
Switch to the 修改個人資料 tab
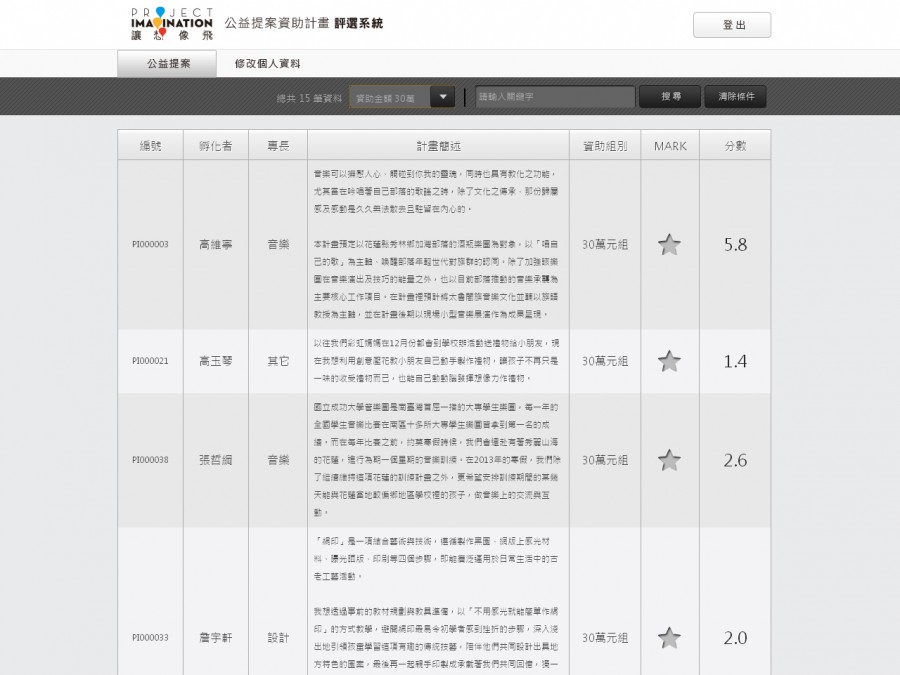tap(269, 62)
